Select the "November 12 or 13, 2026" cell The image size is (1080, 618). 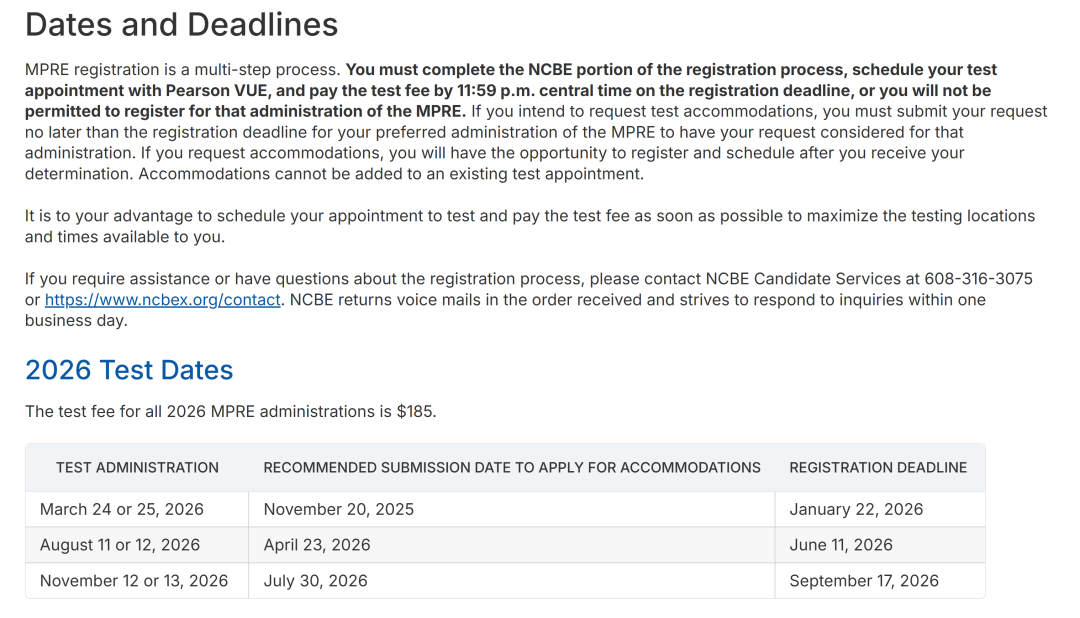134,580
